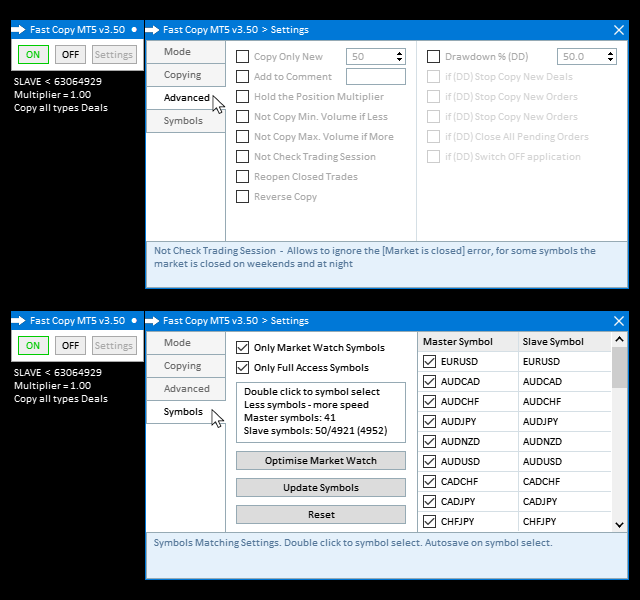This screenshot has height=600, width=640.
Task: Click OFF button in top small panel
Action: pyautogui.click(x=71, y=55)
